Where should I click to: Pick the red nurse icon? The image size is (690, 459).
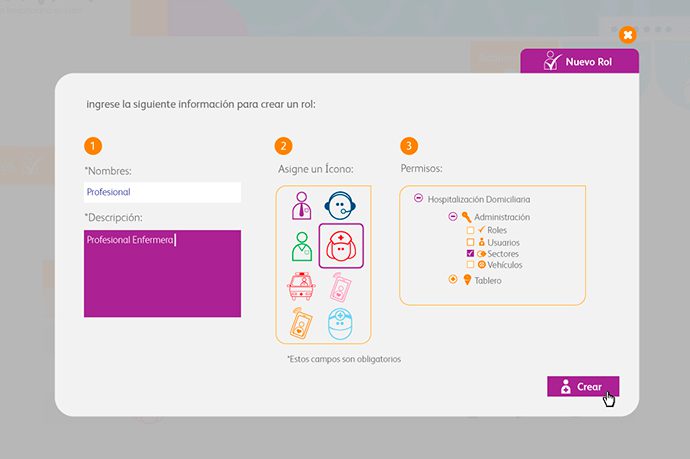click(x=341, y=246)
